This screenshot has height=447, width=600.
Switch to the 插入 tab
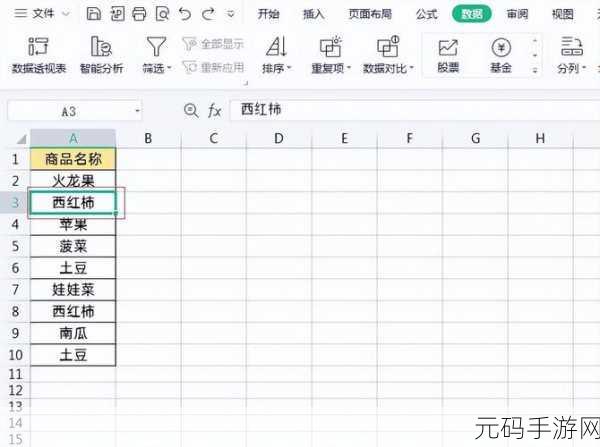[313, 14]
